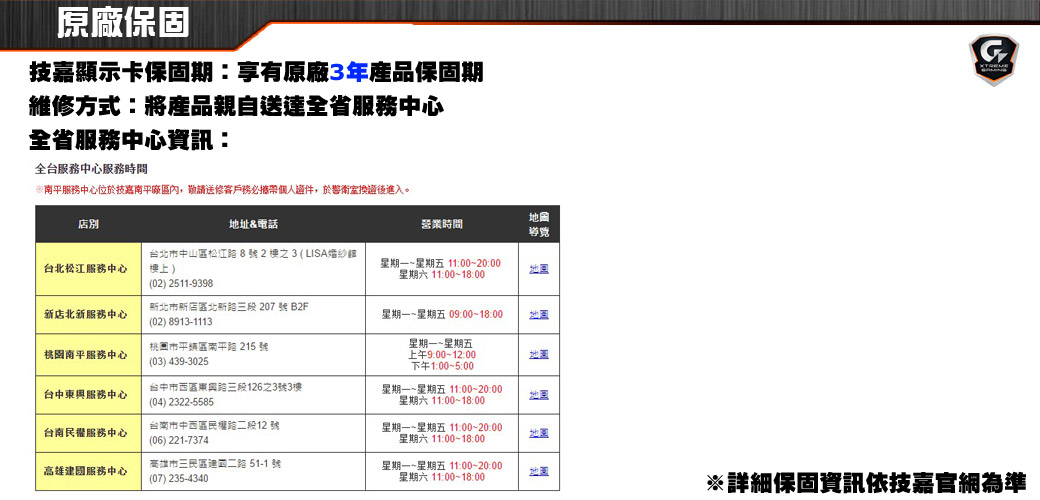The height and width of the screenshot is (500, 1040).
Task: Click the red 南平服務中心 notice line
Action: click(222, 190)
